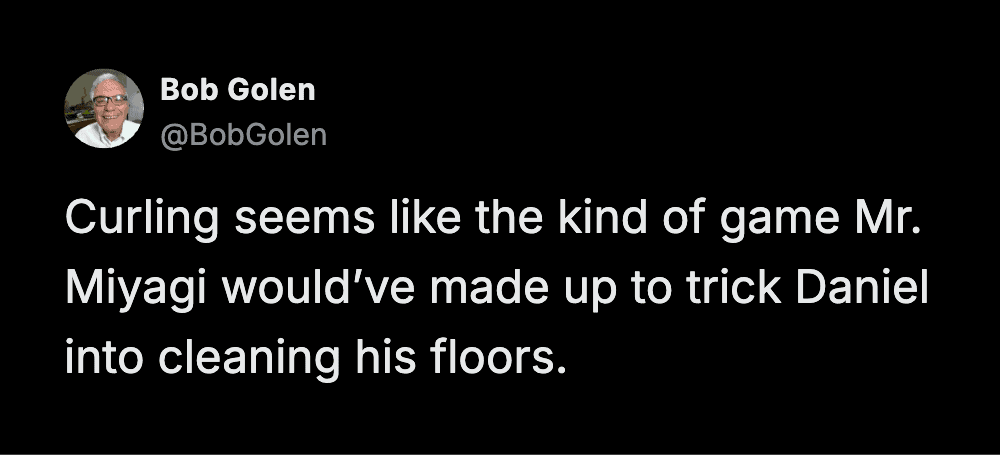Open the Bob Golen display name
This screenshot has width=1000, height=456.
click(238, 90)
